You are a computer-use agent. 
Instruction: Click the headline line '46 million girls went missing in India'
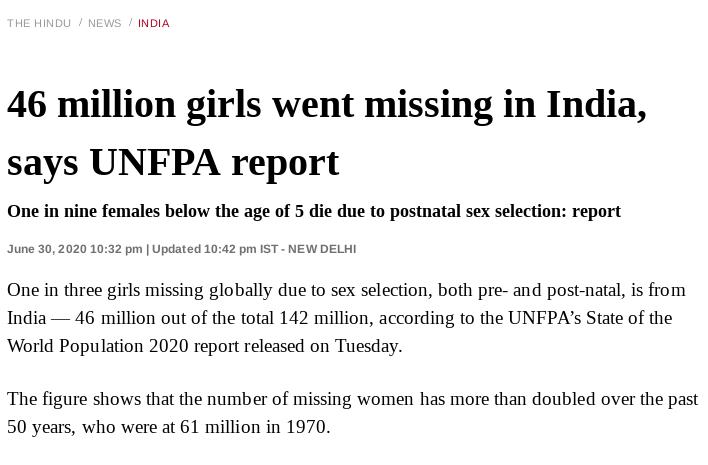click(x=326, y=104)
